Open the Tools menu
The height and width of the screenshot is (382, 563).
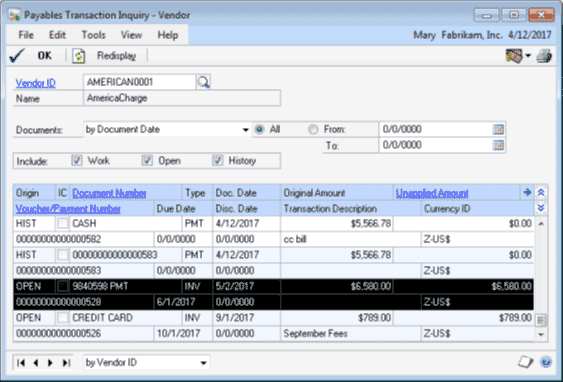(x=93, y=35)
